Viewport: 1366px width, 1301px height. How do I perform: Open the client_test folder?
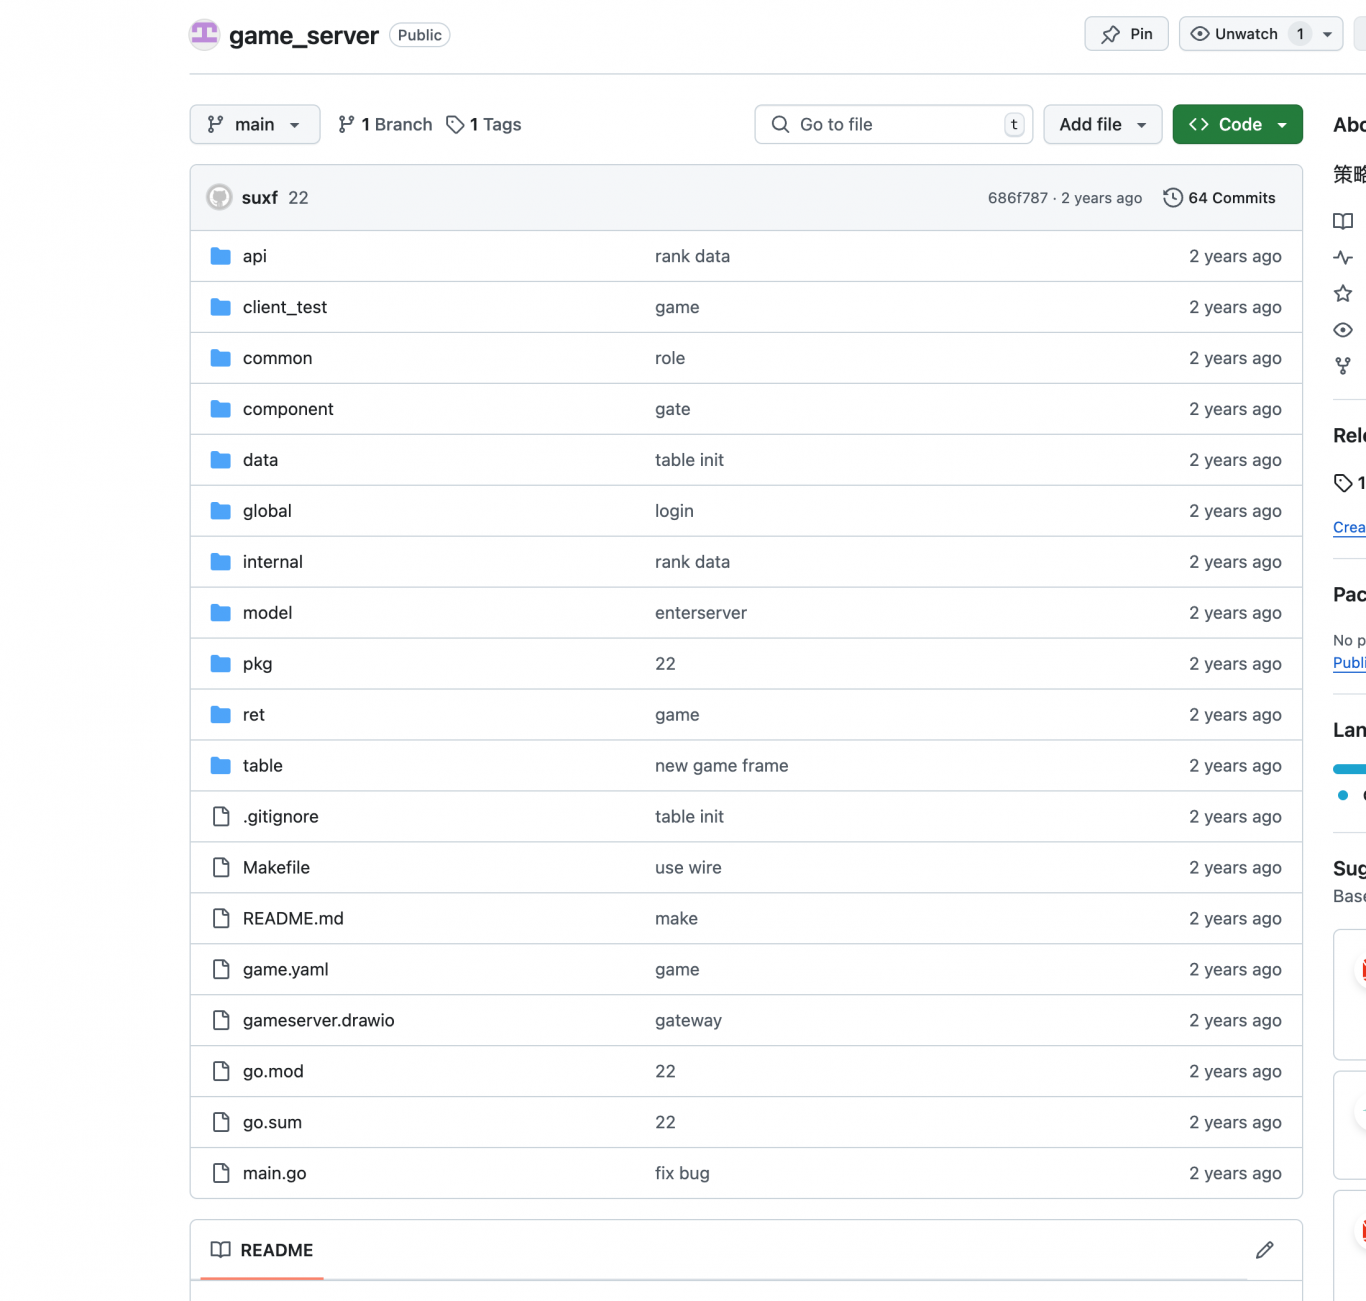[x=285, y=307]
